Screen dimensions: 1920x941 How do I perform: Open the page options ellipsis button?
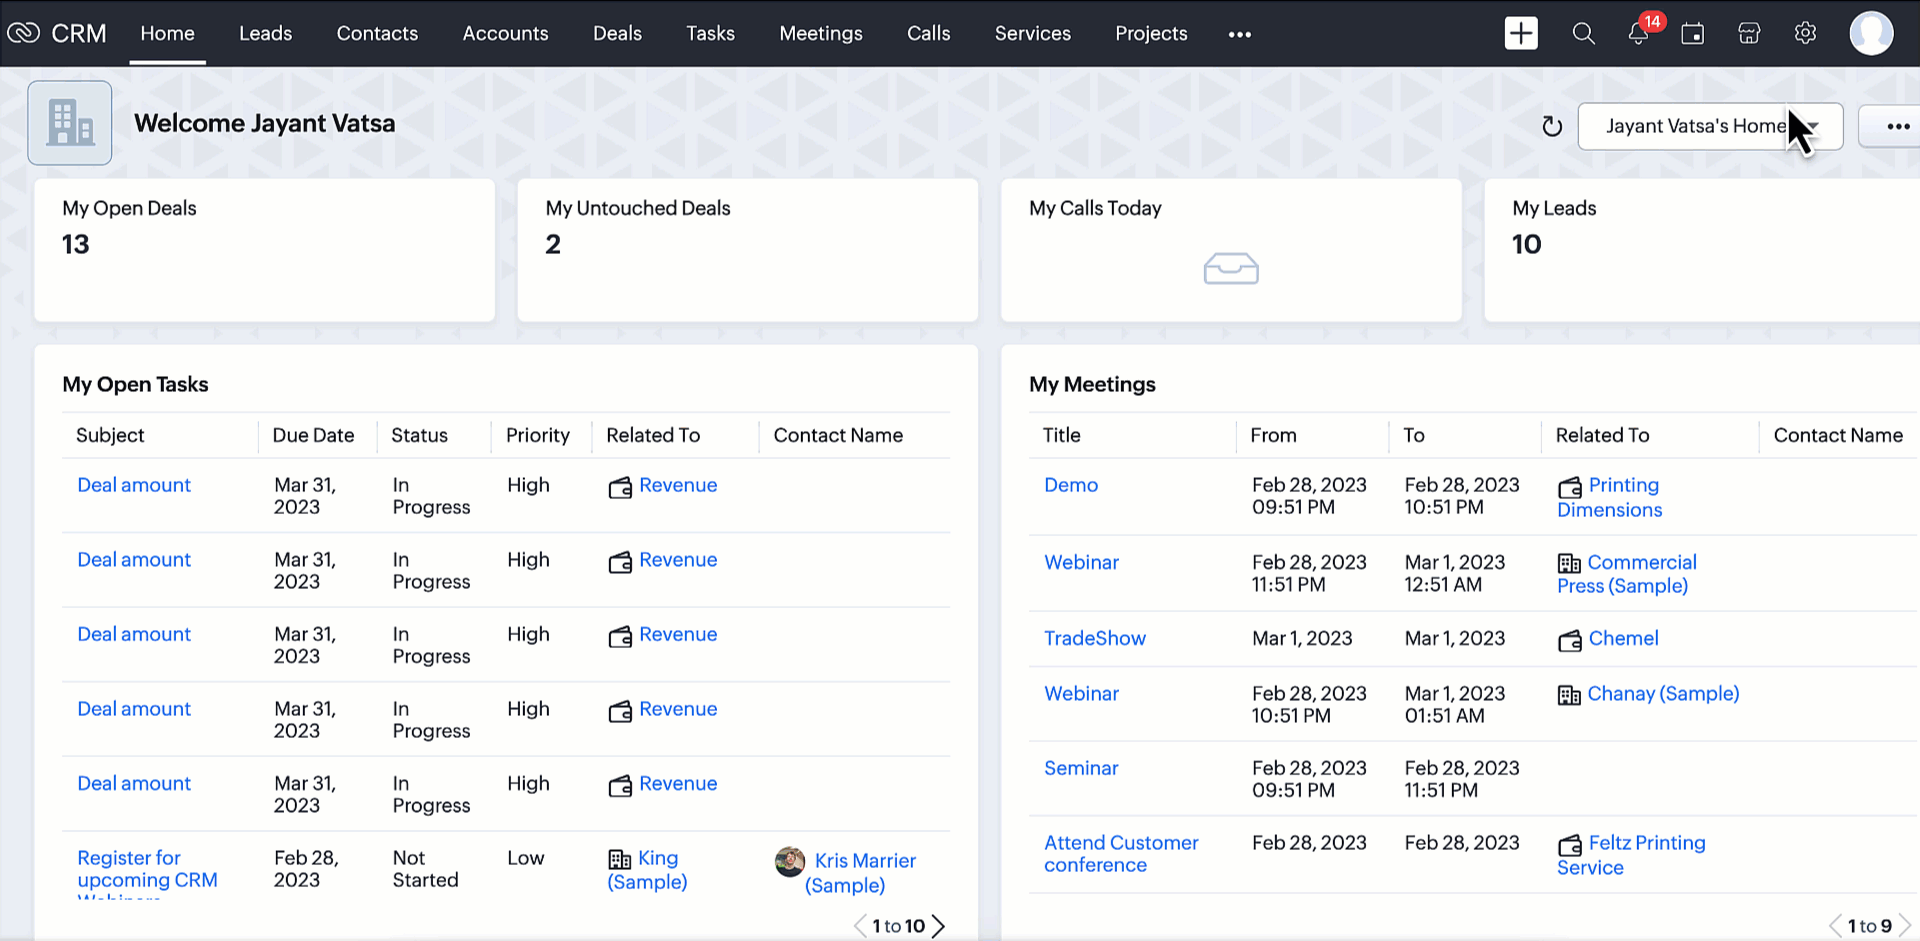[1897, 126]
